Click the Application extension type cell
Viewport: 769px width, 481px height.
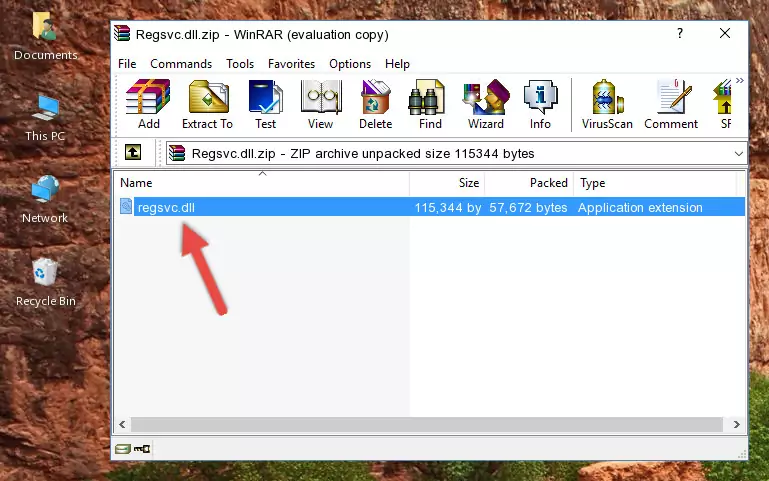point(640,207)
